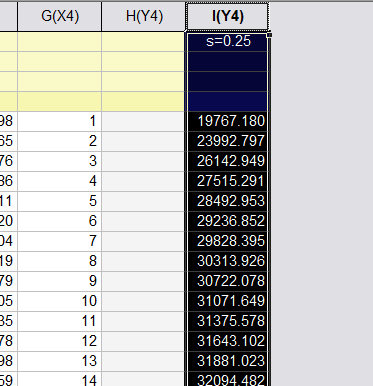Screen dimensions: 373x386
Task: Click G(X4) cell containing 4
Action: [60, 181]
